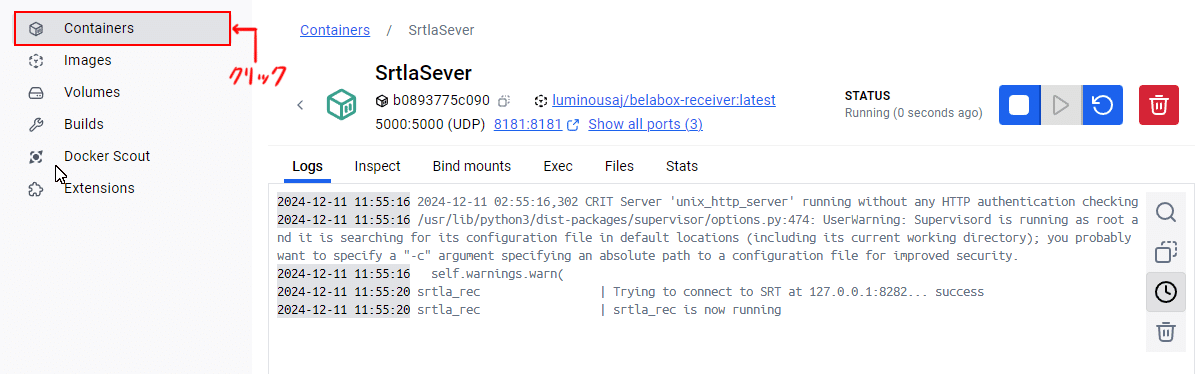Screen dimensions: 1196x374
Task: Restart the container with the circular arrow
Action: pos(1102,105)
